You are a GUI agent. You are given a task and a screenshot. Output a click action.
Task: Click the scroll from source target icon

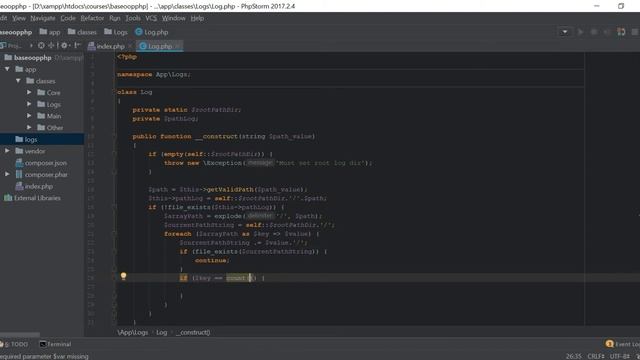pyautogui.click(x=41, y=46)
